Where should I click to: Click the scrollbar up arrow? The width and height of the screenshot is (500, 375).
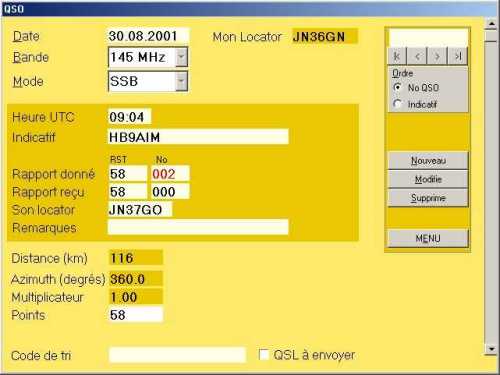(491, 24)
